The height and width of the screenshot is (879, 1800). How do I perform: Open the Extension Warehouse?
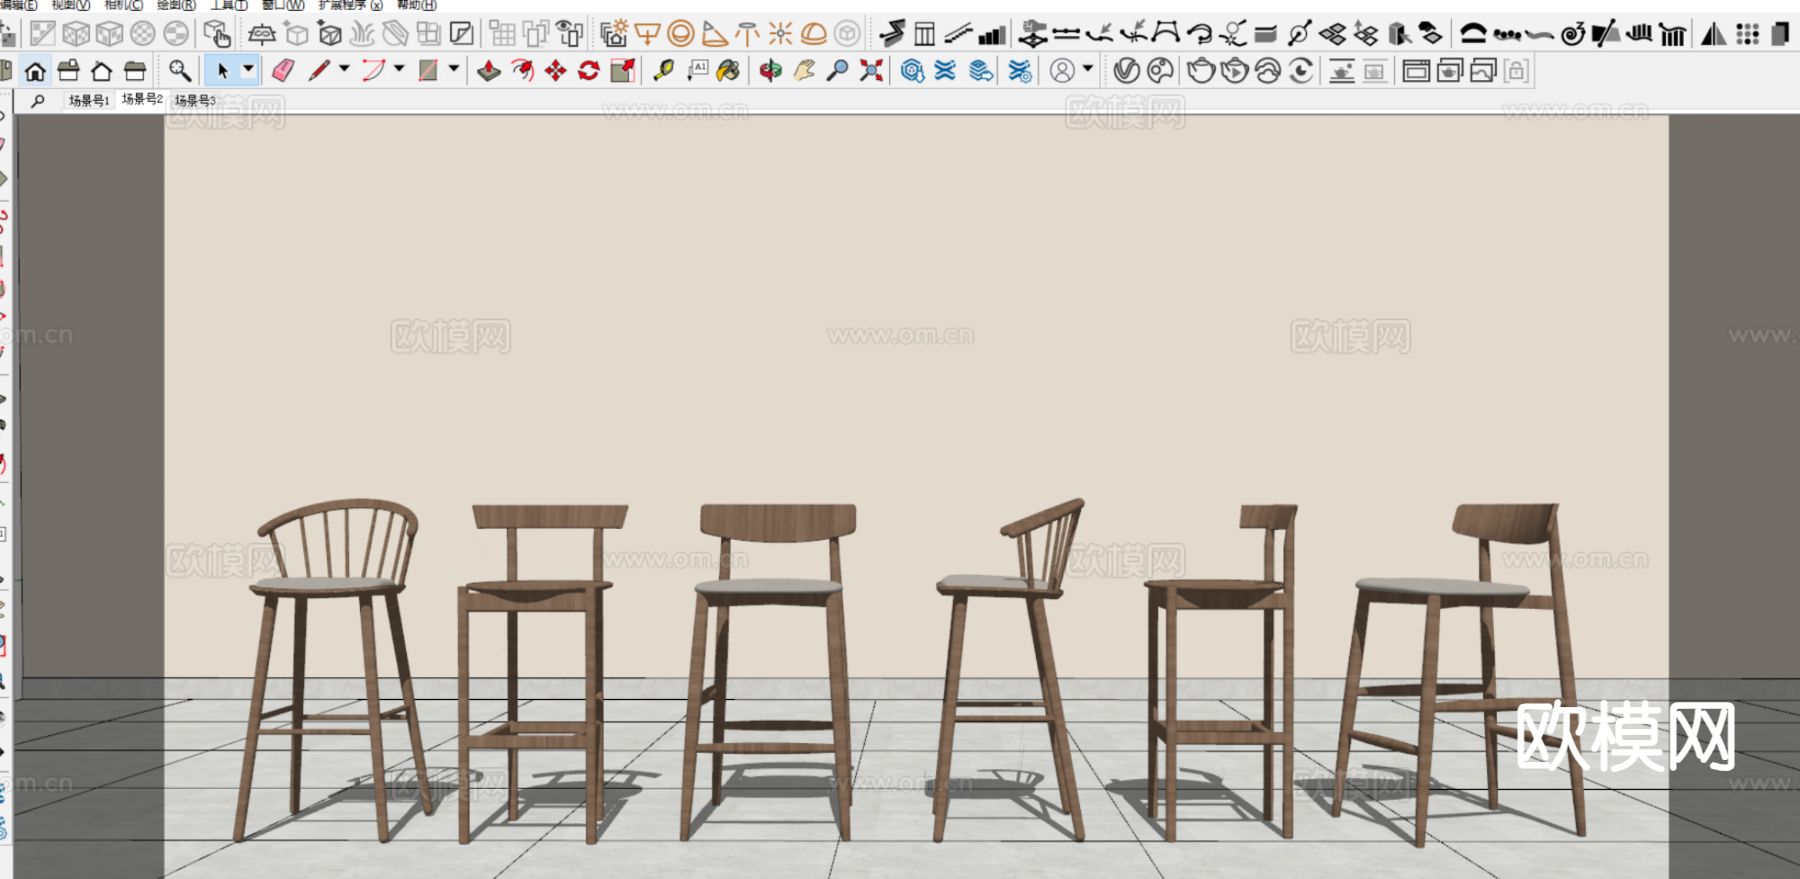[946, 71]
